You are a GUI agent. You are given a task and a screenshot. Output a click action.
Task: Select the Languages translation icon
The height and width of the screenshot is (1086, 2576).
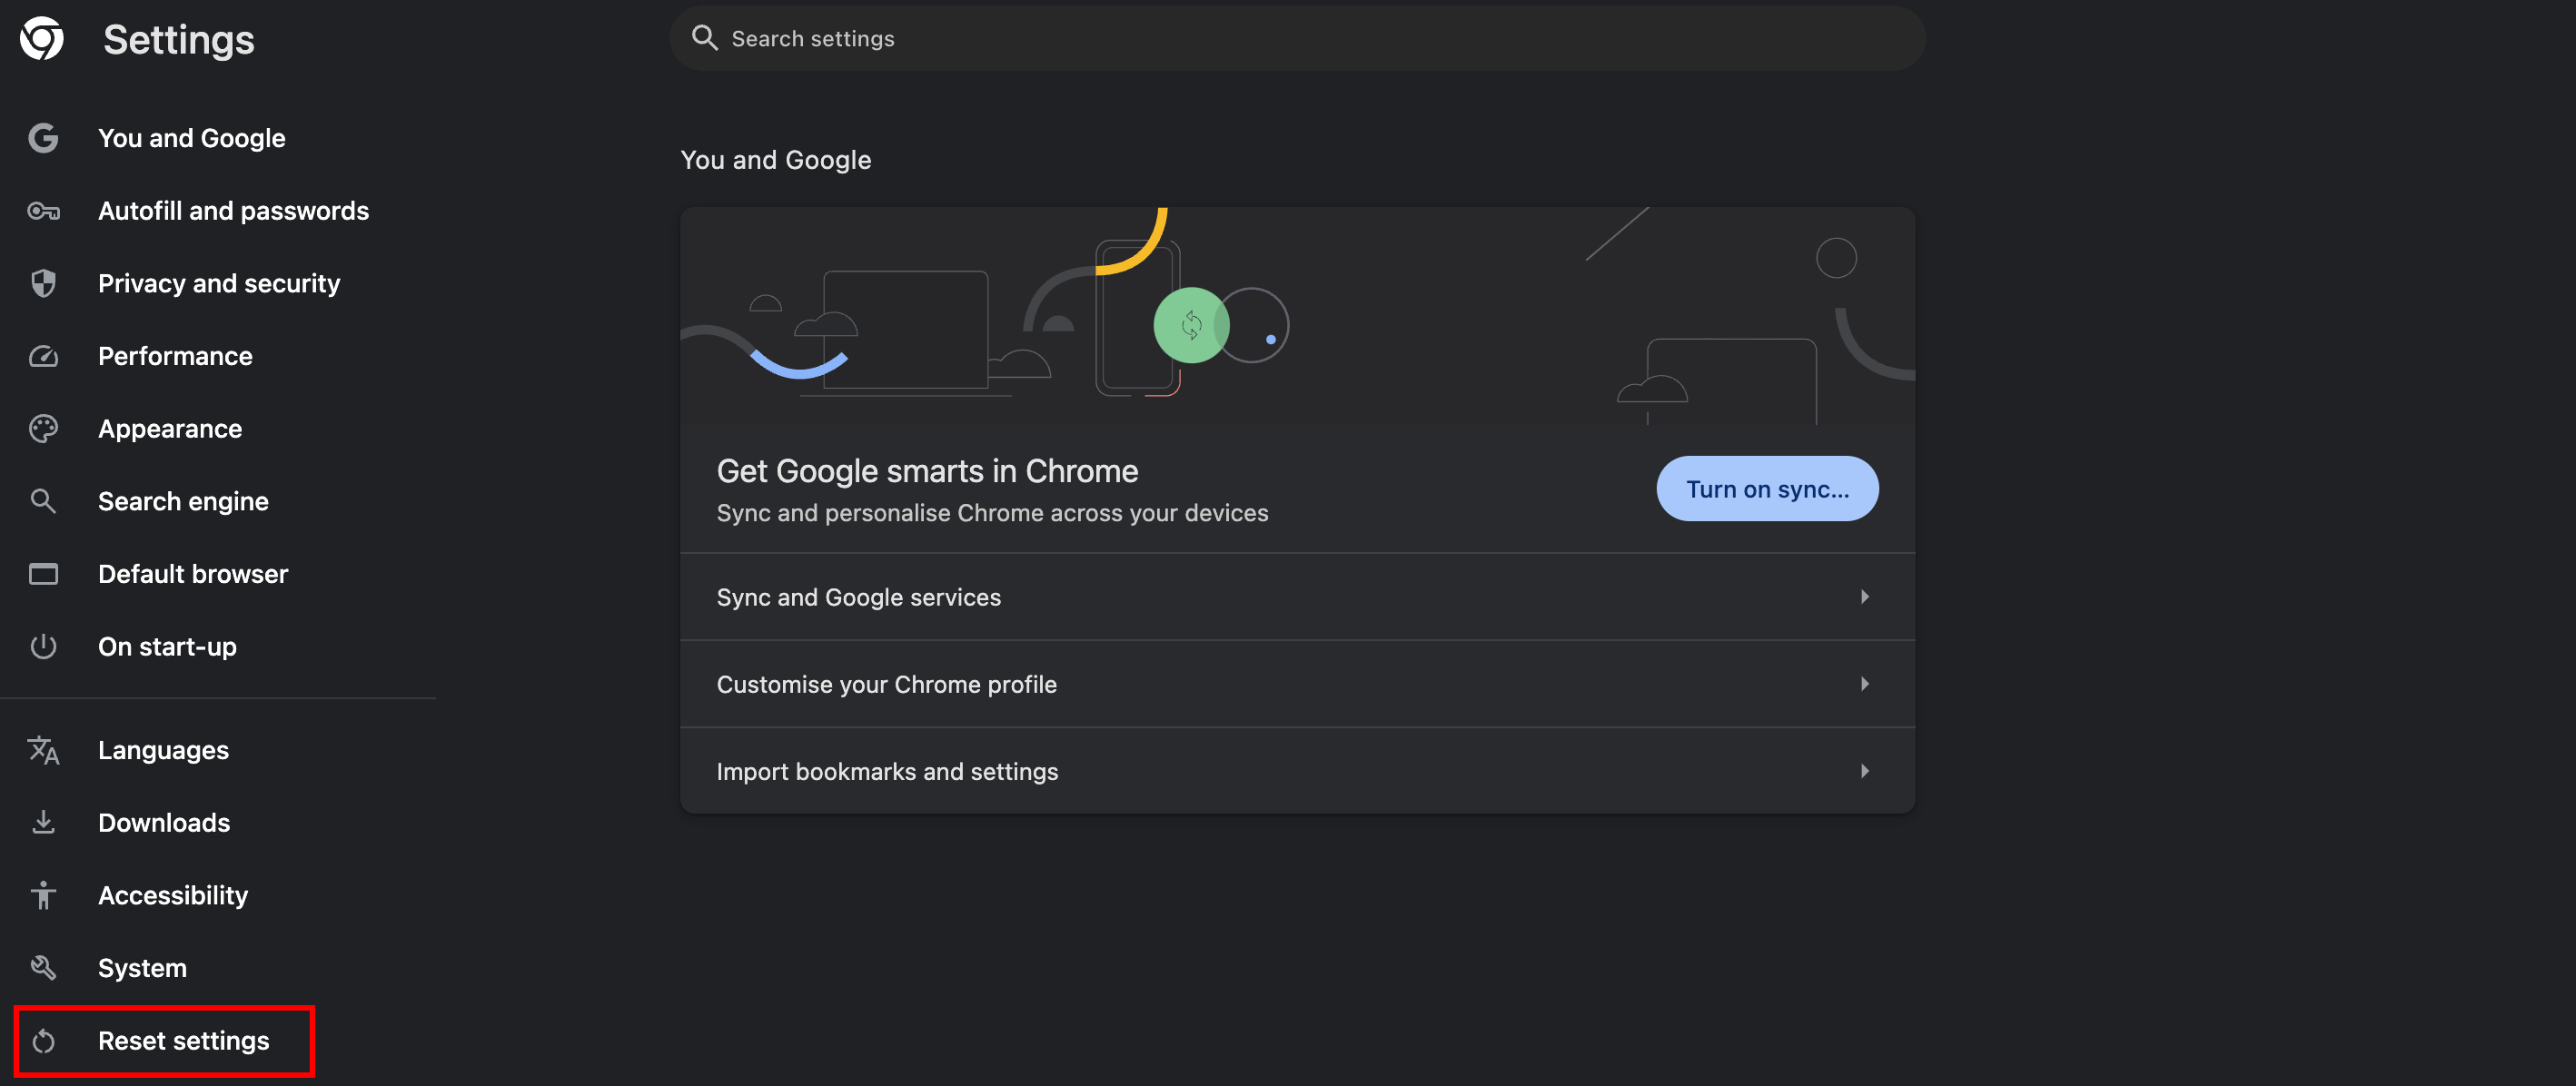point(43,750)
